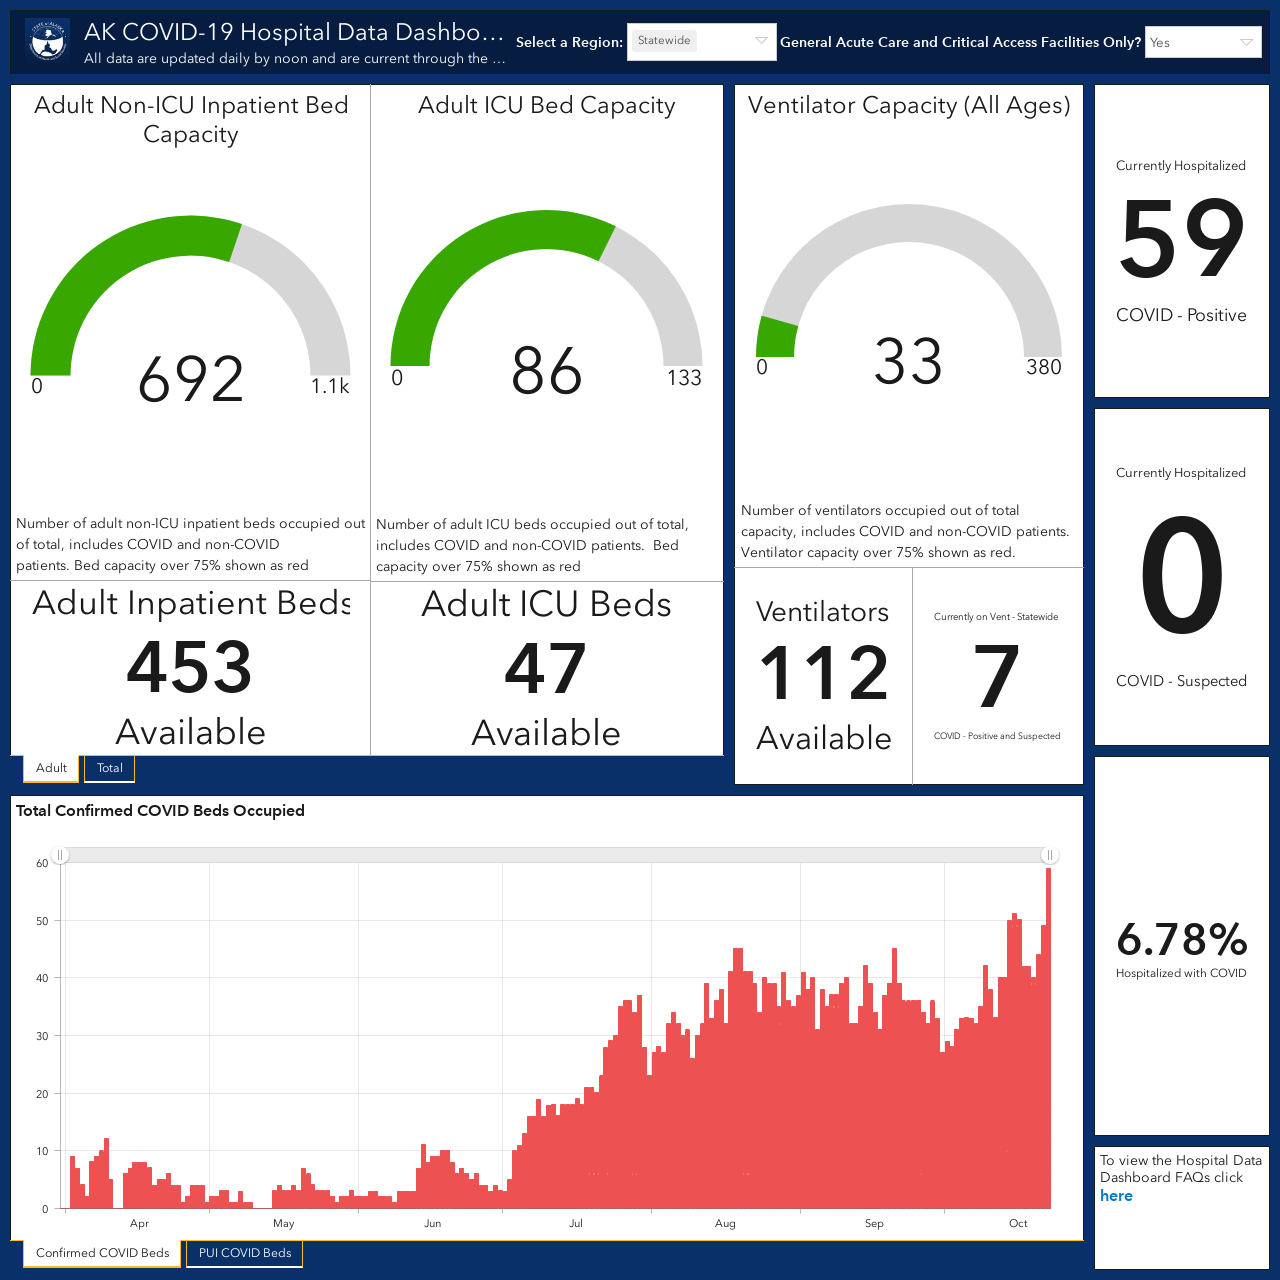
Task: Open the General Acute Care facilities dropdown
Action: pyautogui.click(x=1203, y=42)
